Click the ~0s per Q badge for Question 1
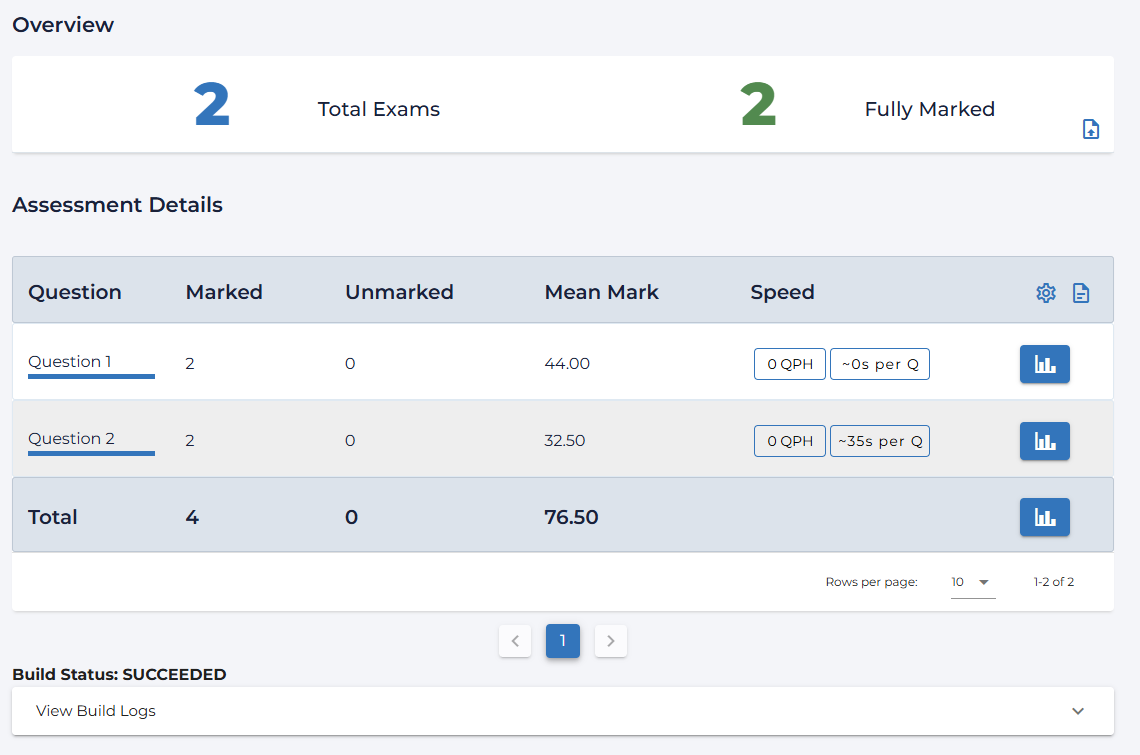 880,364
